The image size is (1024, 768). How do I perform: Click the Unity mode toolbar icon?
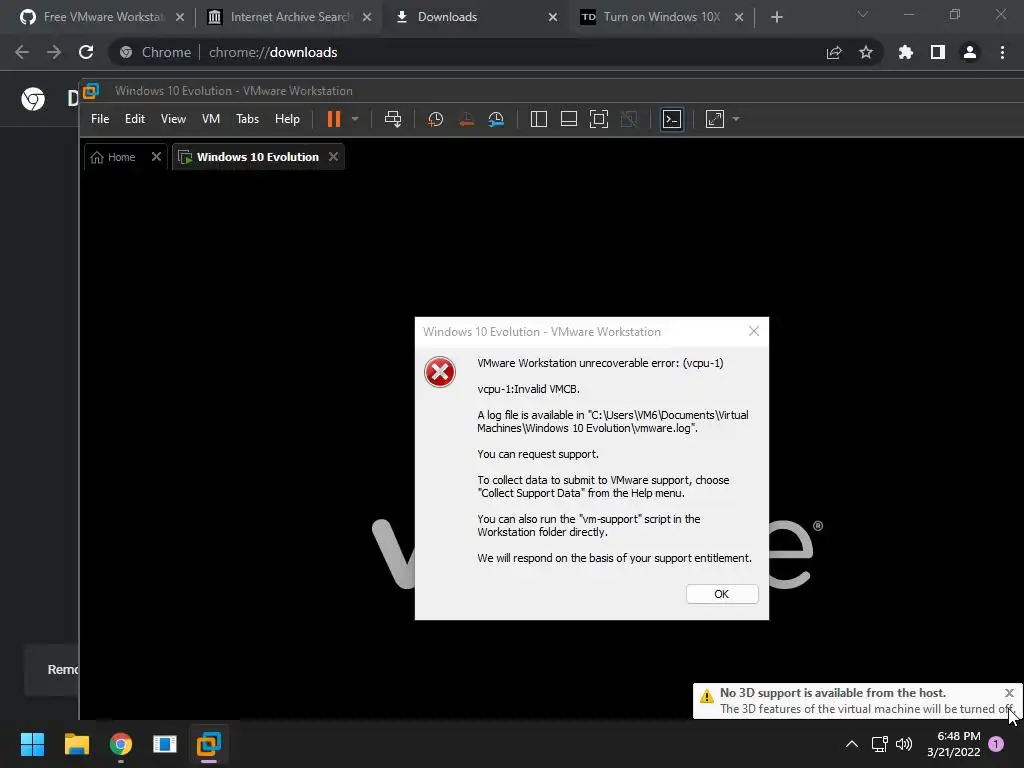click(629, 119)
